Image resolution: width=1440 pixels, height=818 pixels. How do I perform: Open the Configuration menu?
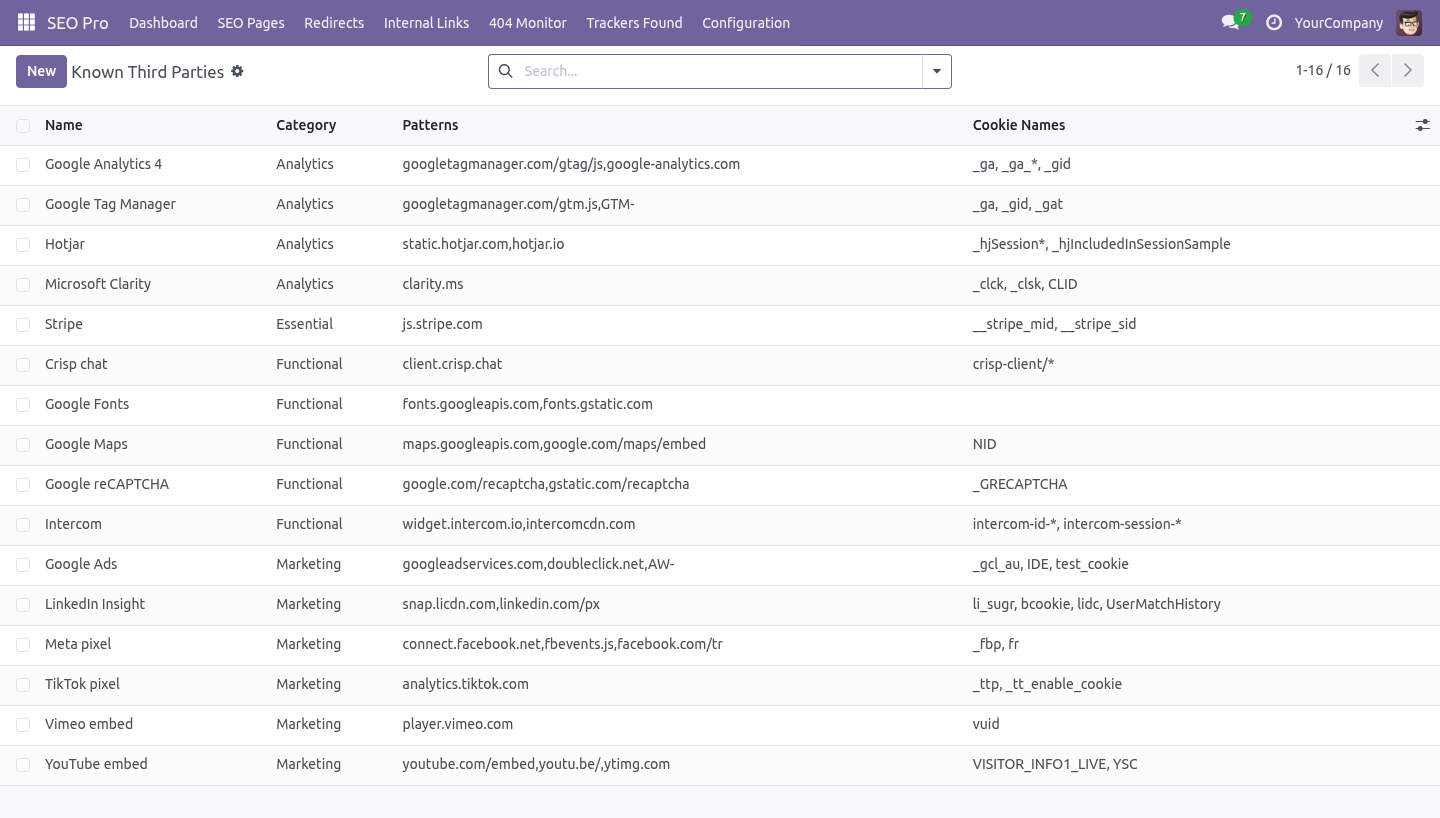746,22
